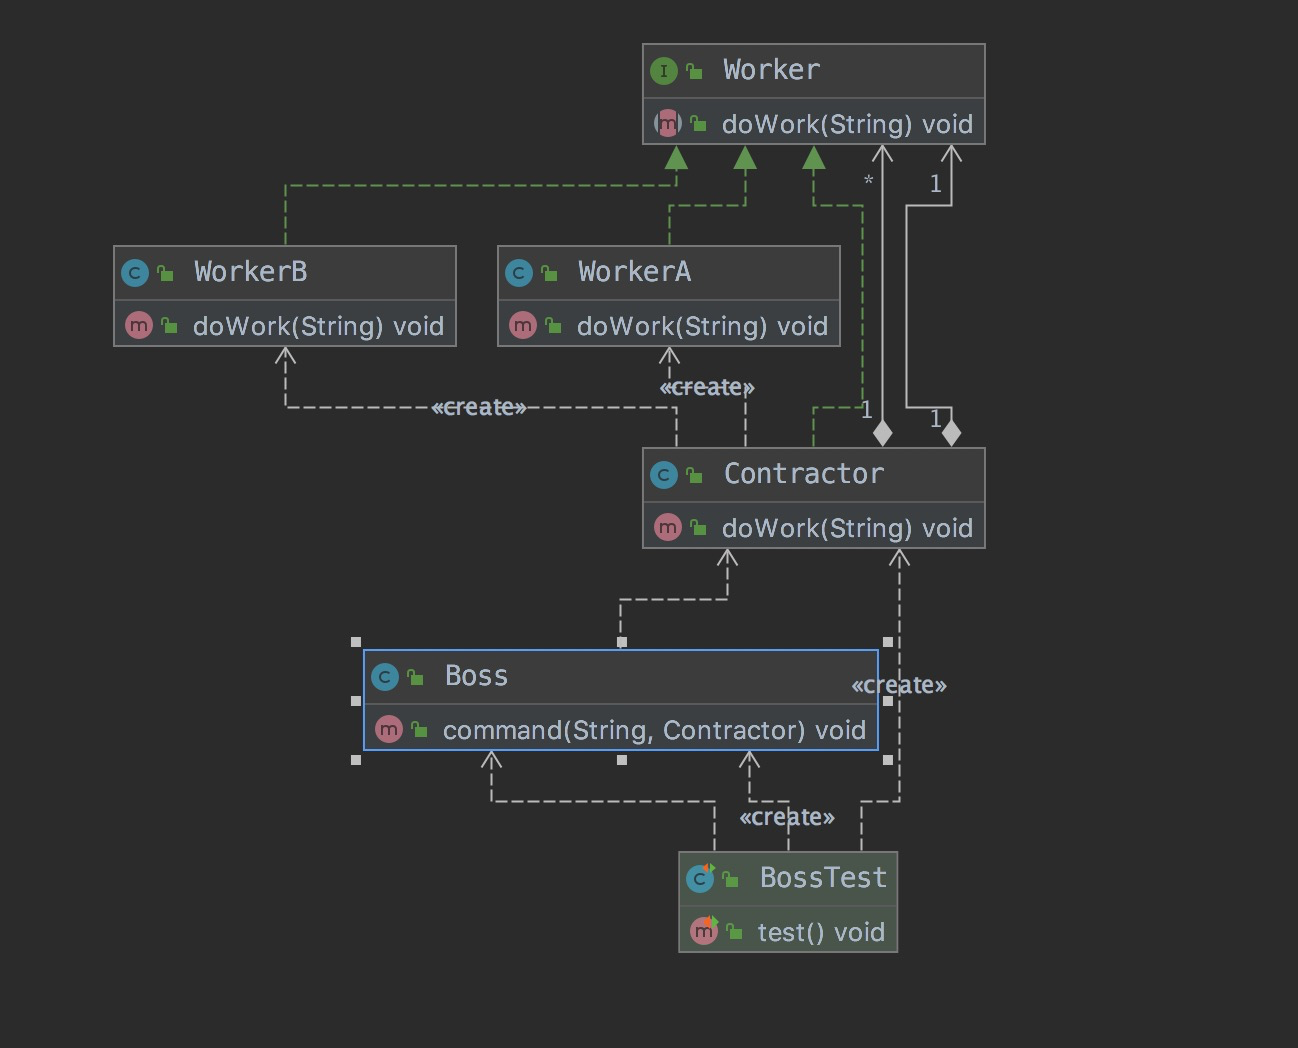Select the Worker interface title
Screen dimensions: 1298x1048
tap(771, 70)
